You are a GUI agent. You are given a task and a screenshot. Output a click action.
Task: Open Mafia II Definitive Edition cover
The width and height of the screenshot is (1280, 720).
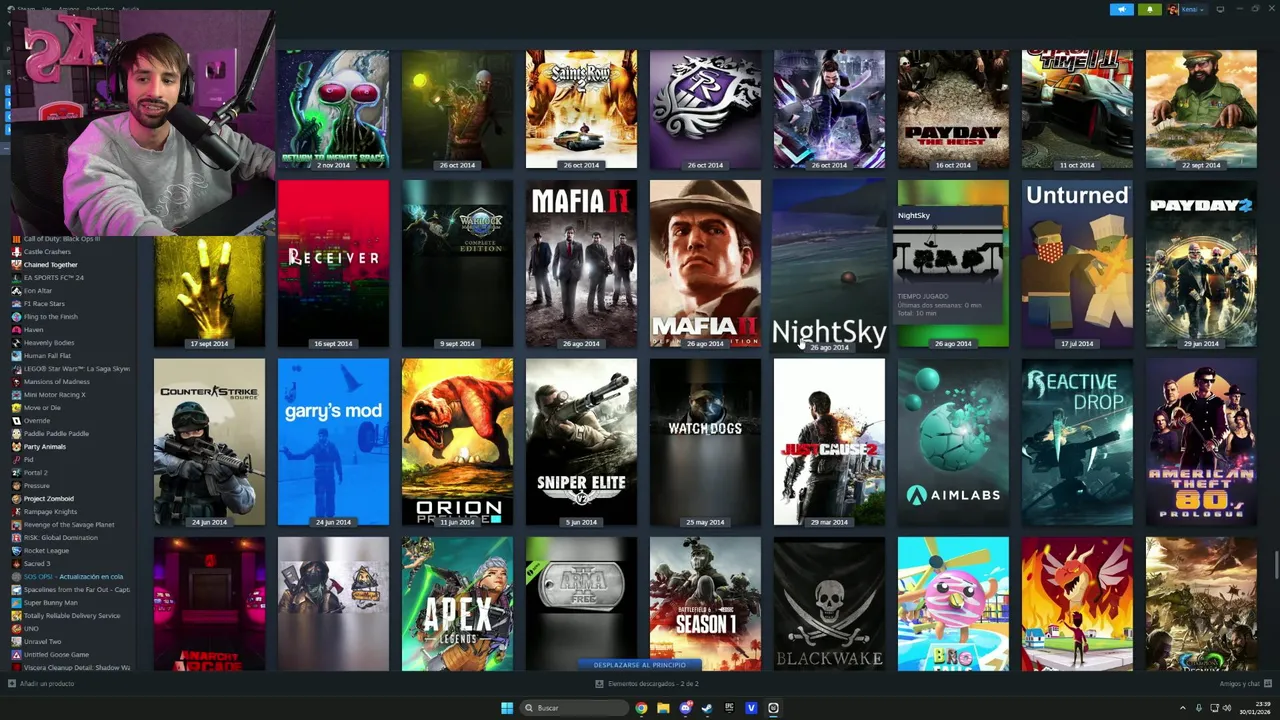coord(705,263)
